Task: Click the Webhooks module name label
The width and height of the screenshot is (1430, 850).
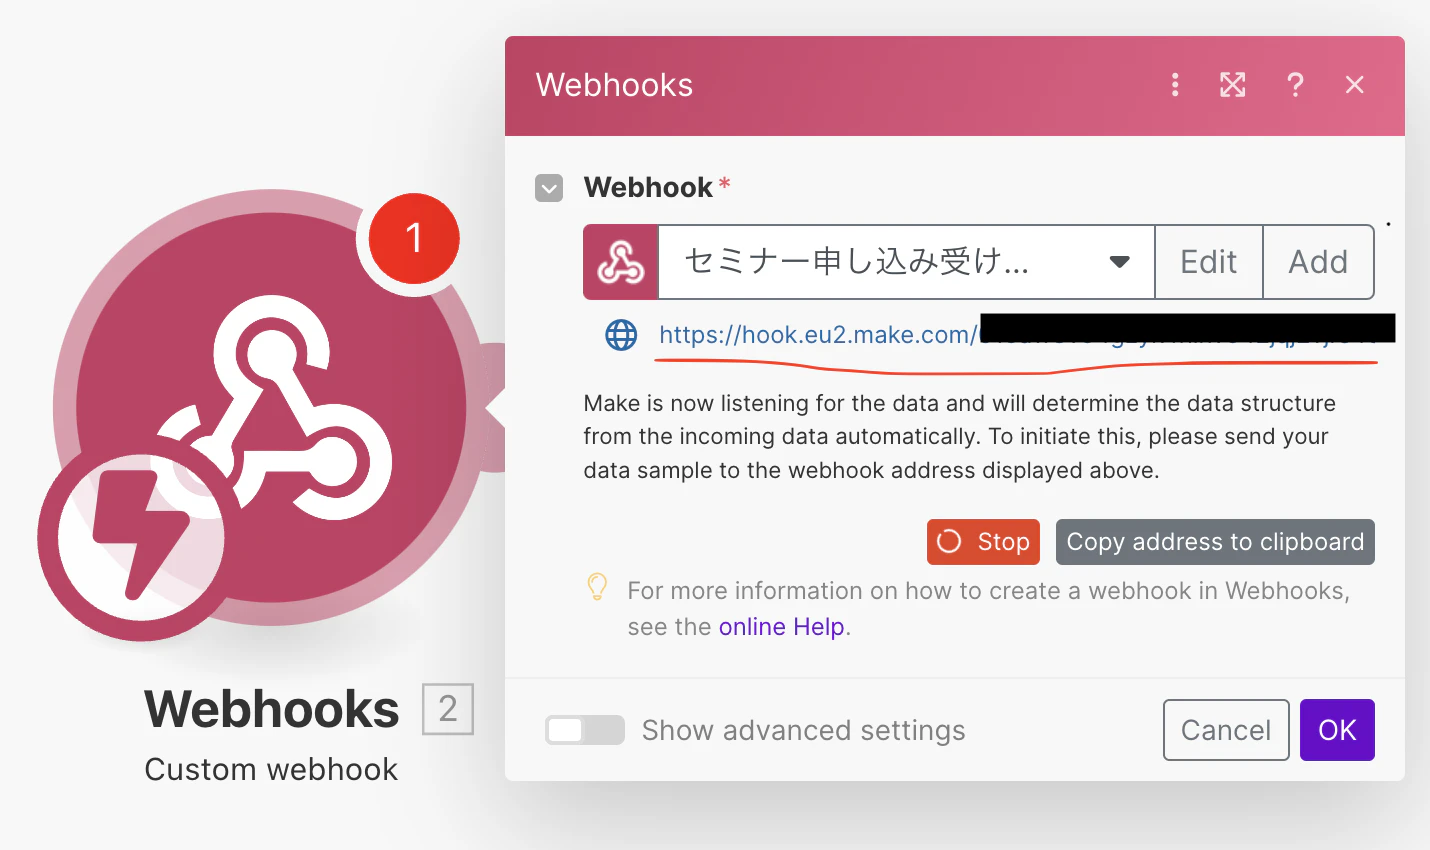Action: pyautogui.click(x=272, y=709)
